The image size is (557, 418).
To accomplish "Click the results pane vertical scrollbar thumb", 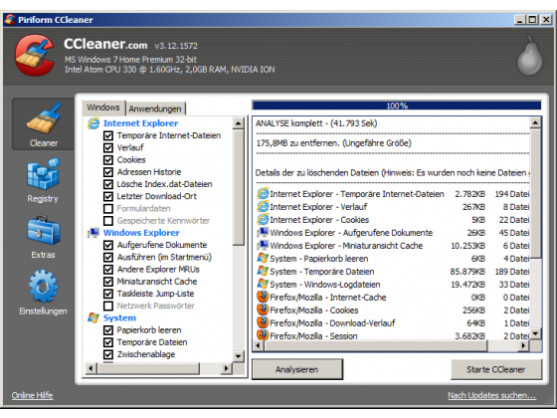I will [535, 194].
